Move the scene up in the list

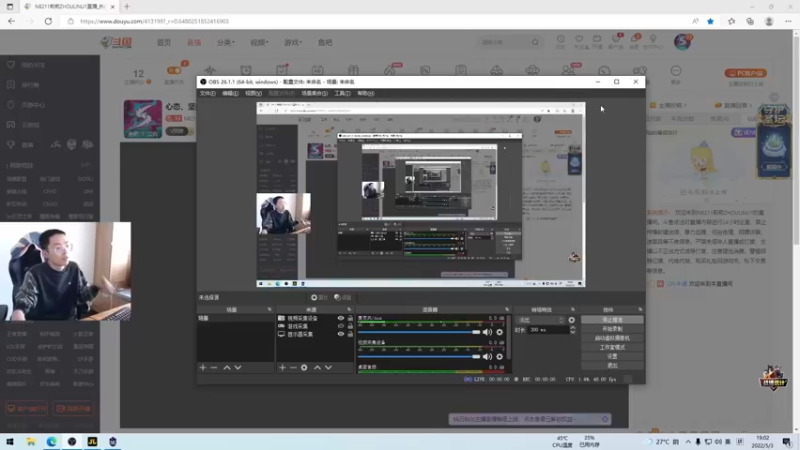click(x=227, y=367)
